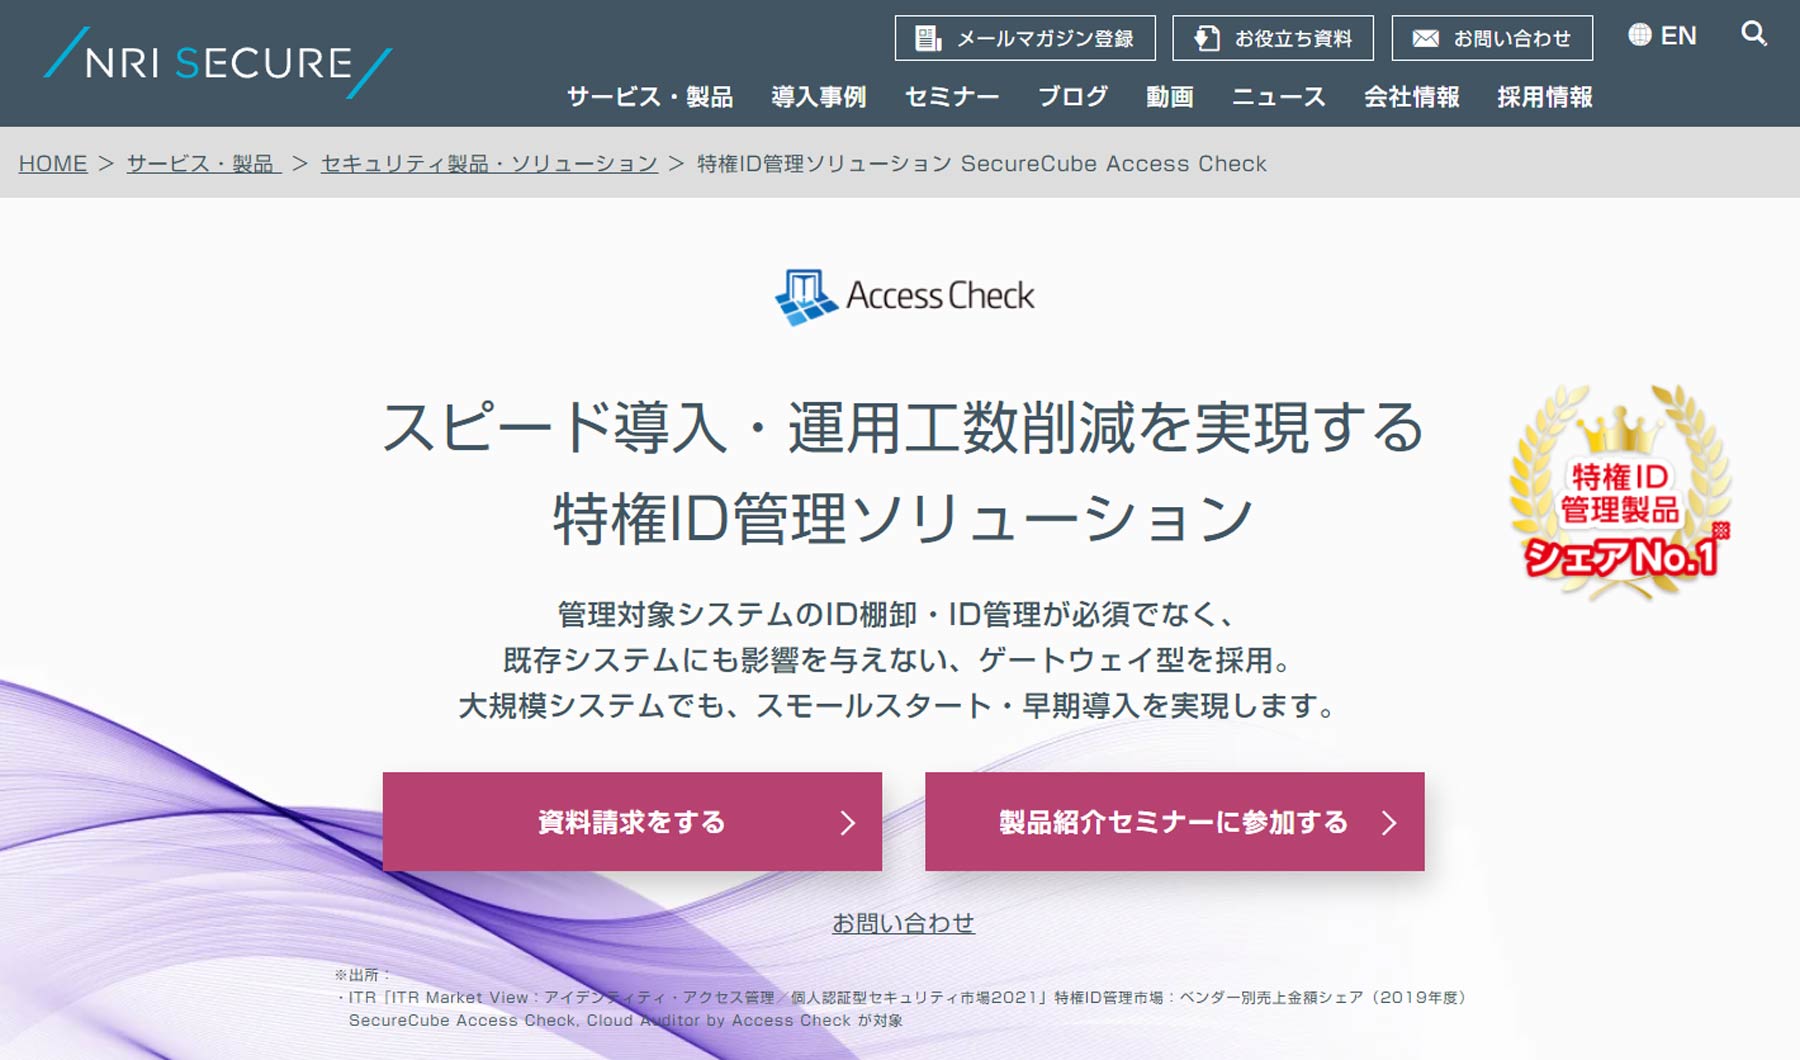The width and height of the screenshot is (1800, 1060).
Task: Click 資料請求をする button
Action: (x=632, y=822)
